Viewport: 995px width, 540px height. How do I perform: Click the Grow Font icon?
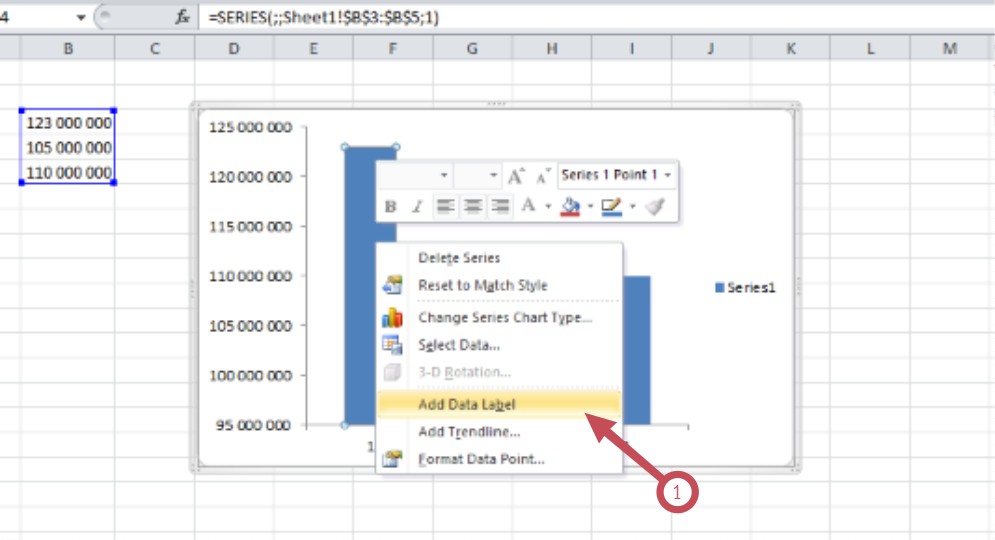coord(516,176)
